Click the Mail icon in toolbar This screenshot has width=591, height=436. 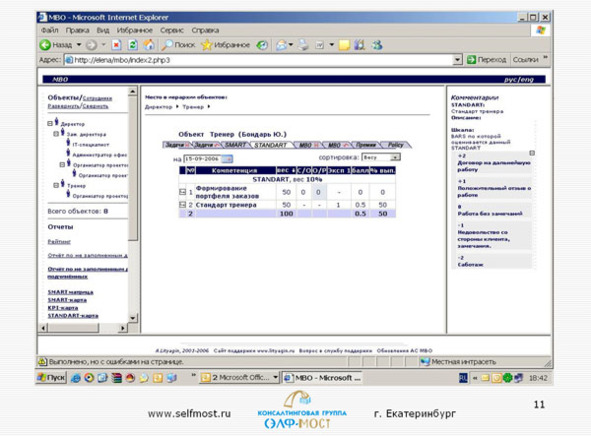(x=281, y=45)
